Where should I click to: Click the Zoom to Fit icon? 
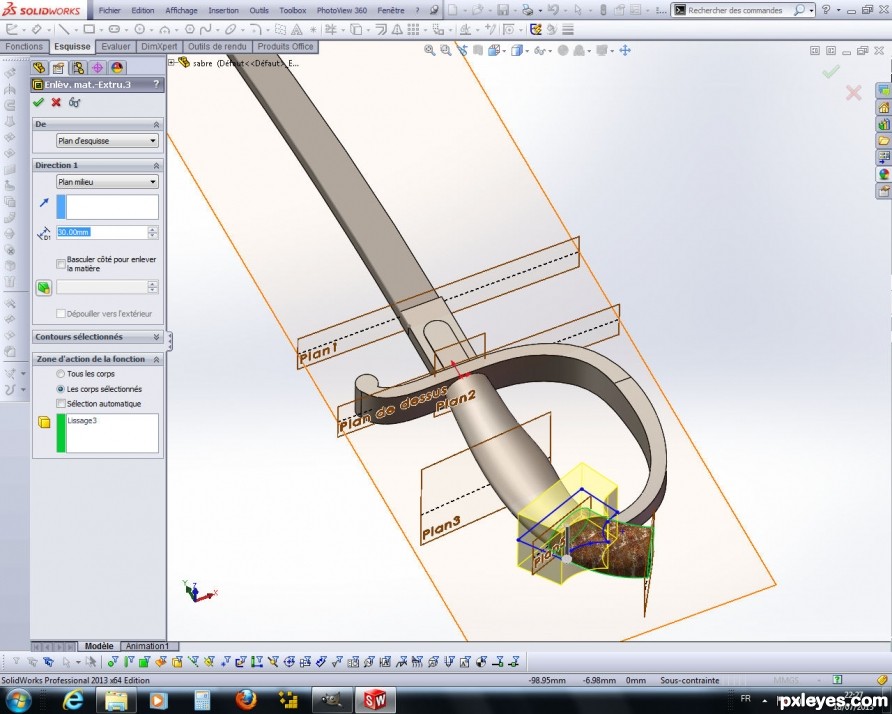430,51
